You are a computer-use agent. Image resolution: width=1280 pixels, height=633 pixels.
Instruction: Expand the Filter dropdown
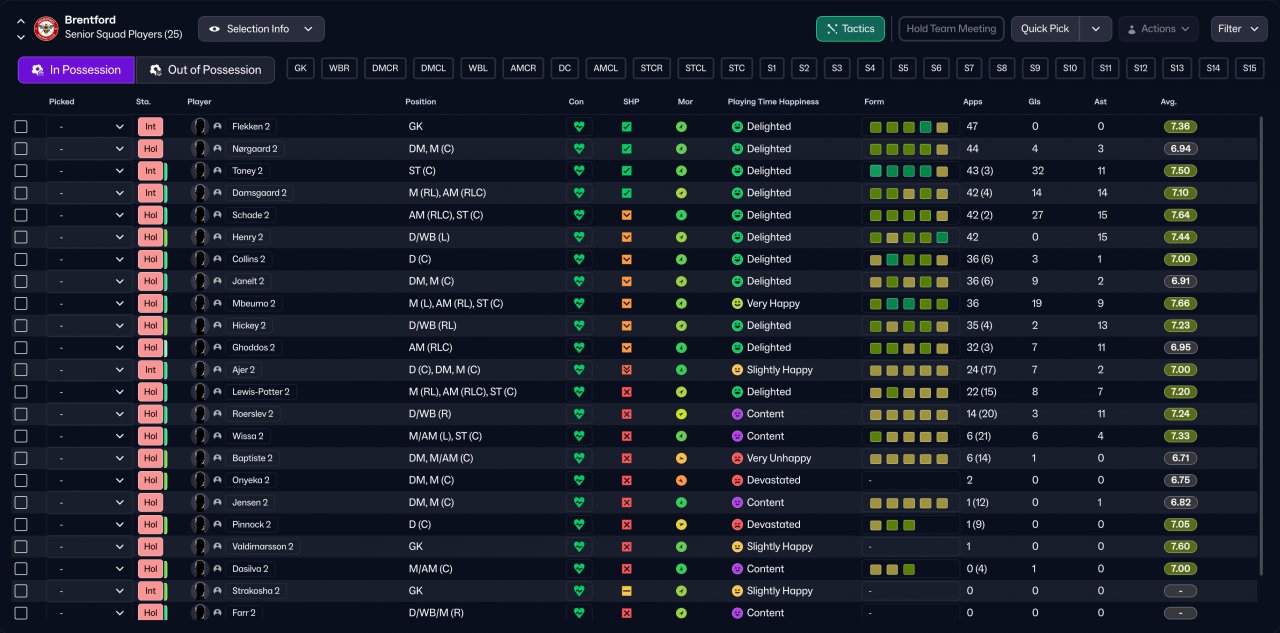point(1239,29)
